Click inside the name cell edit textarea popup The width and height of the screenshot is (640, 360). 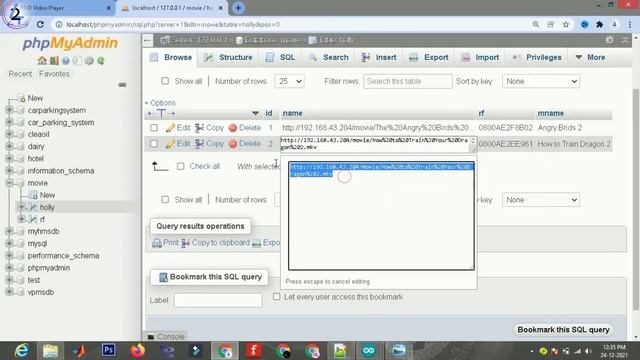[381, 216]
